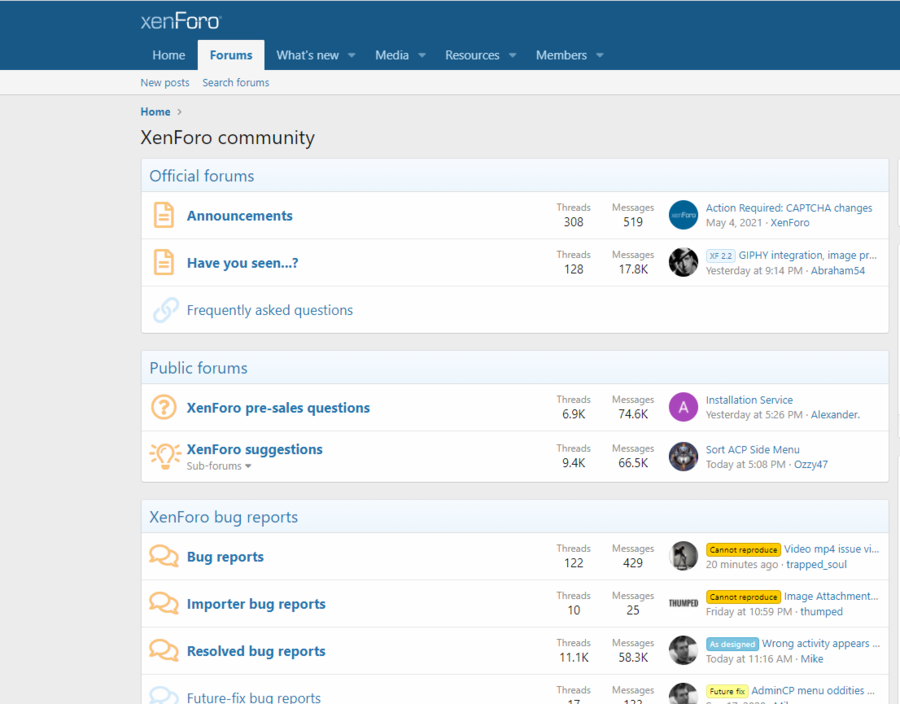Open the What's new tab

tap(308, 55)
